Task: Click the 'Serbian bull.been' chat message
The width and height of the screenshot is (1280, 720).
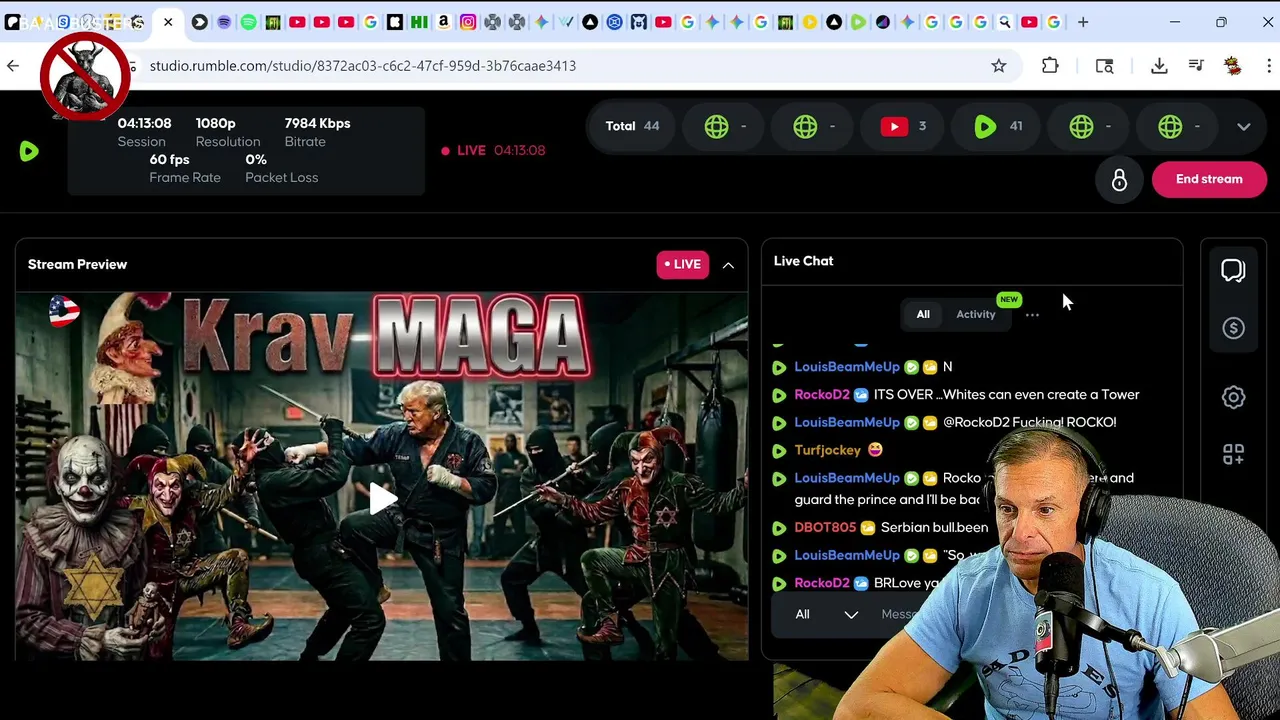Action: 934,527
